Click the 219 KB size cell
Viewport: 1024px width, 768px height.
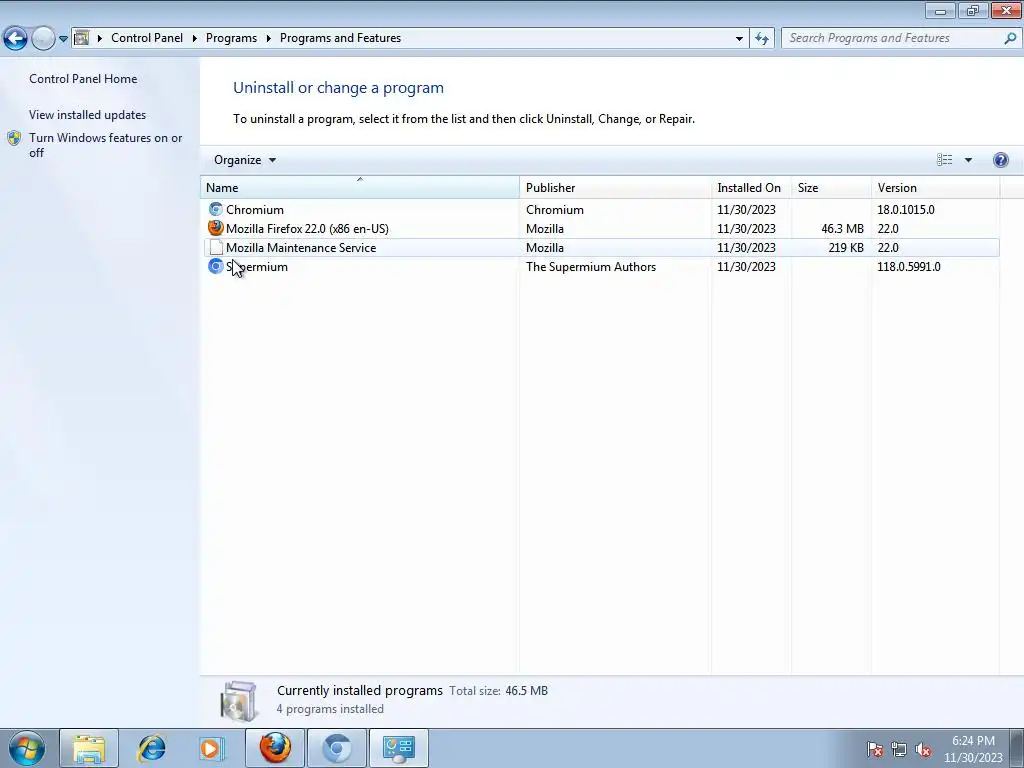click(x=846, y=248)
